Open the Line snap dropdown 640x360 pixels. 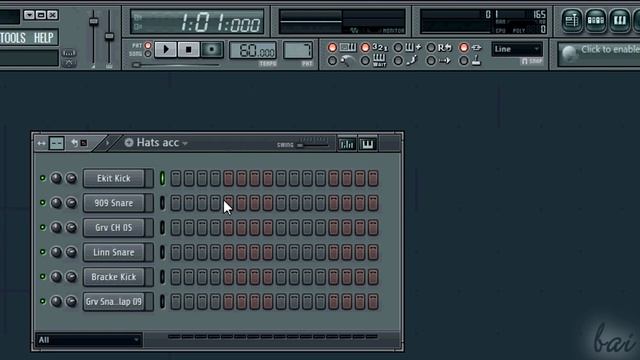[x=517, y=49]
